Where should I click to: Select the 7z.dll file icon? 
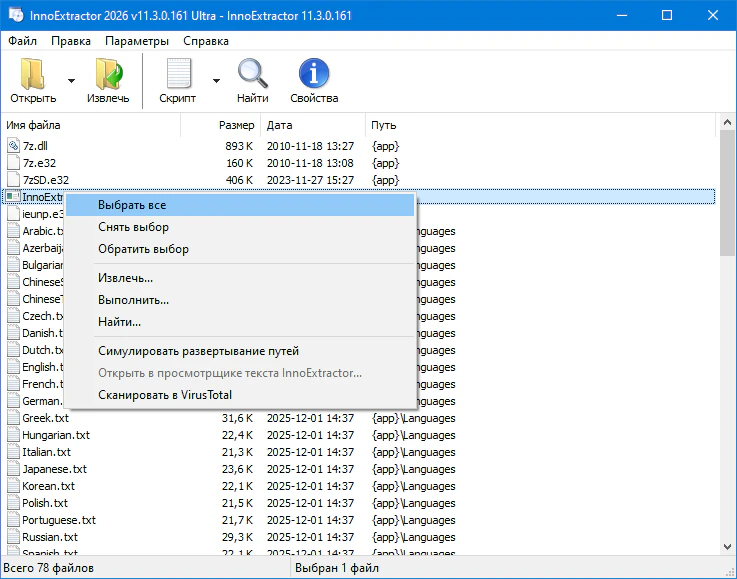(13, 146)
